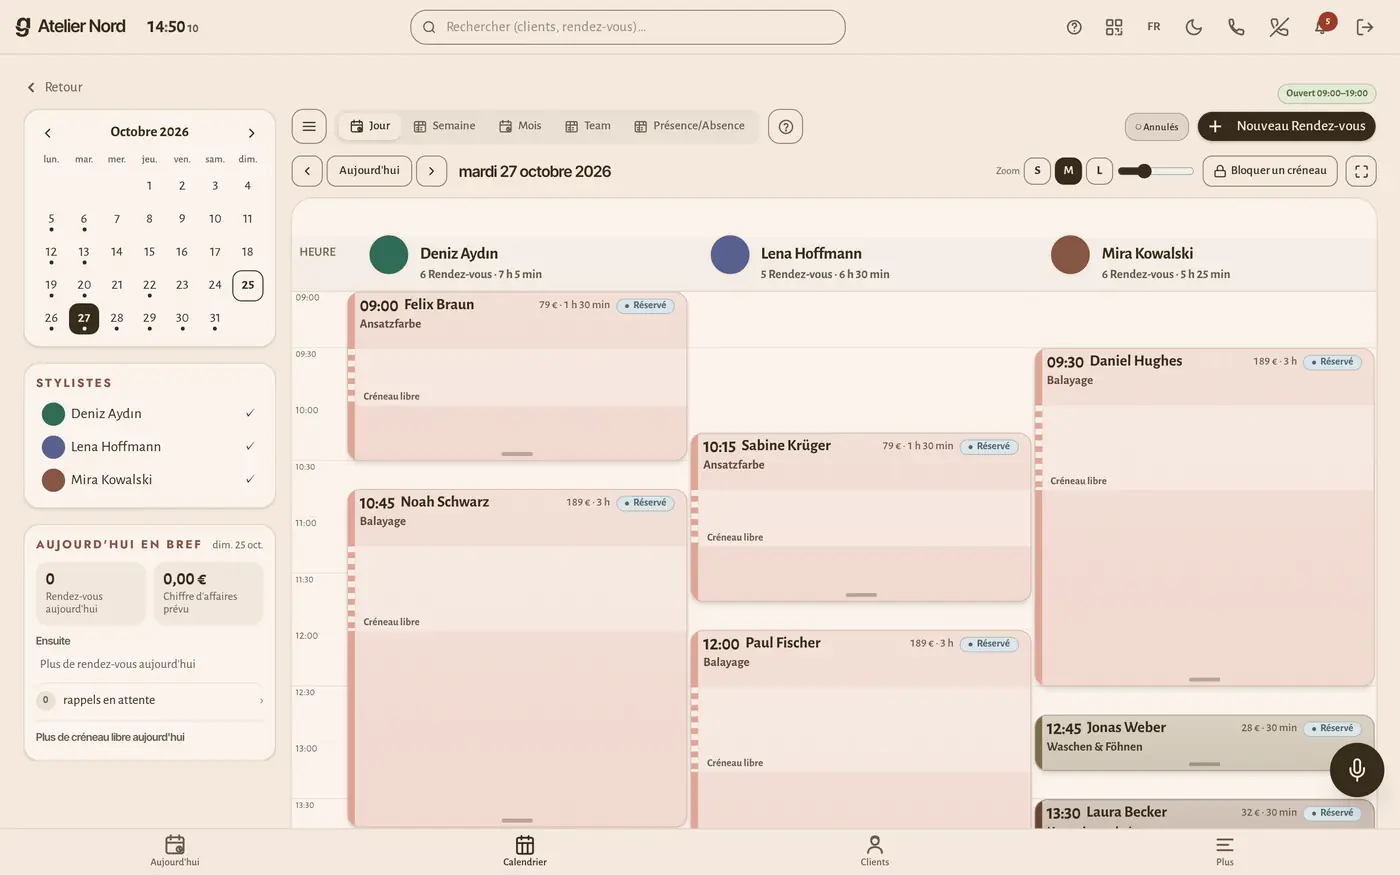Click the phone call icon
This screenshot has width=1400, height=875.
1236,27
